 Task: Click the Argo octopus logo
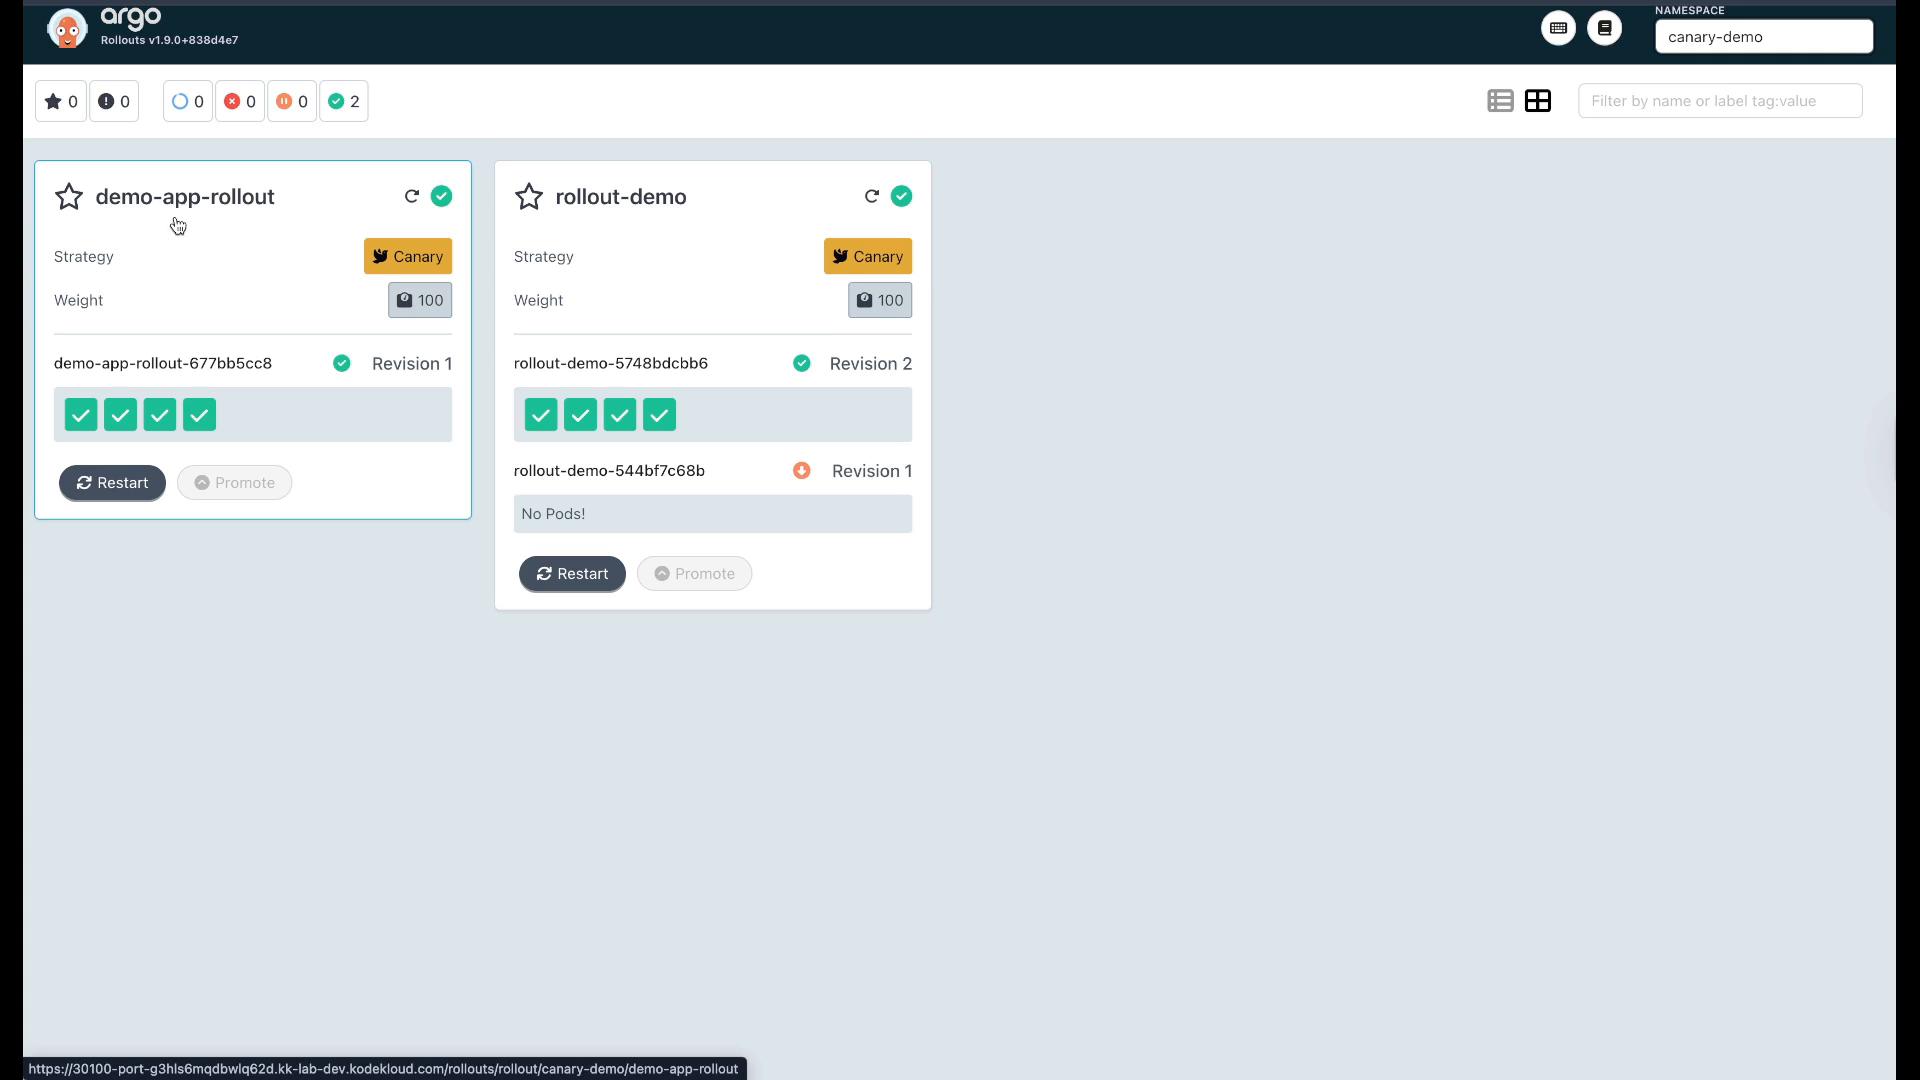point(67,29)
